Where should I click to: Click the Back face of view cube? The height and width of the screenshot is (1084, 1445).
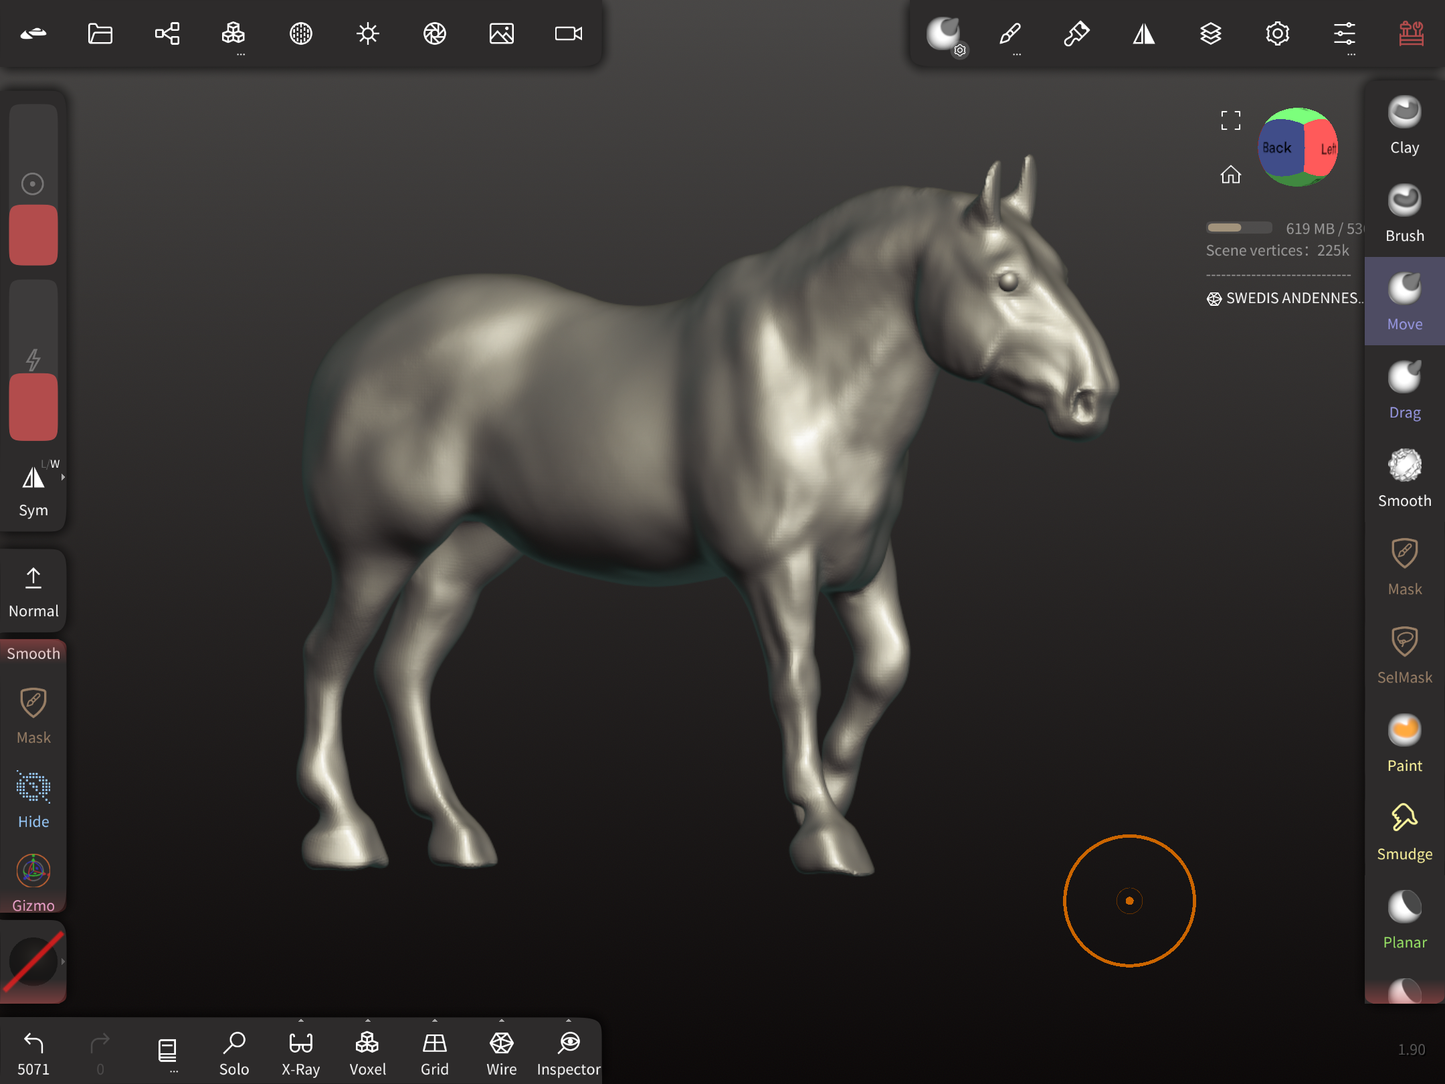(x=1277, y=148)
